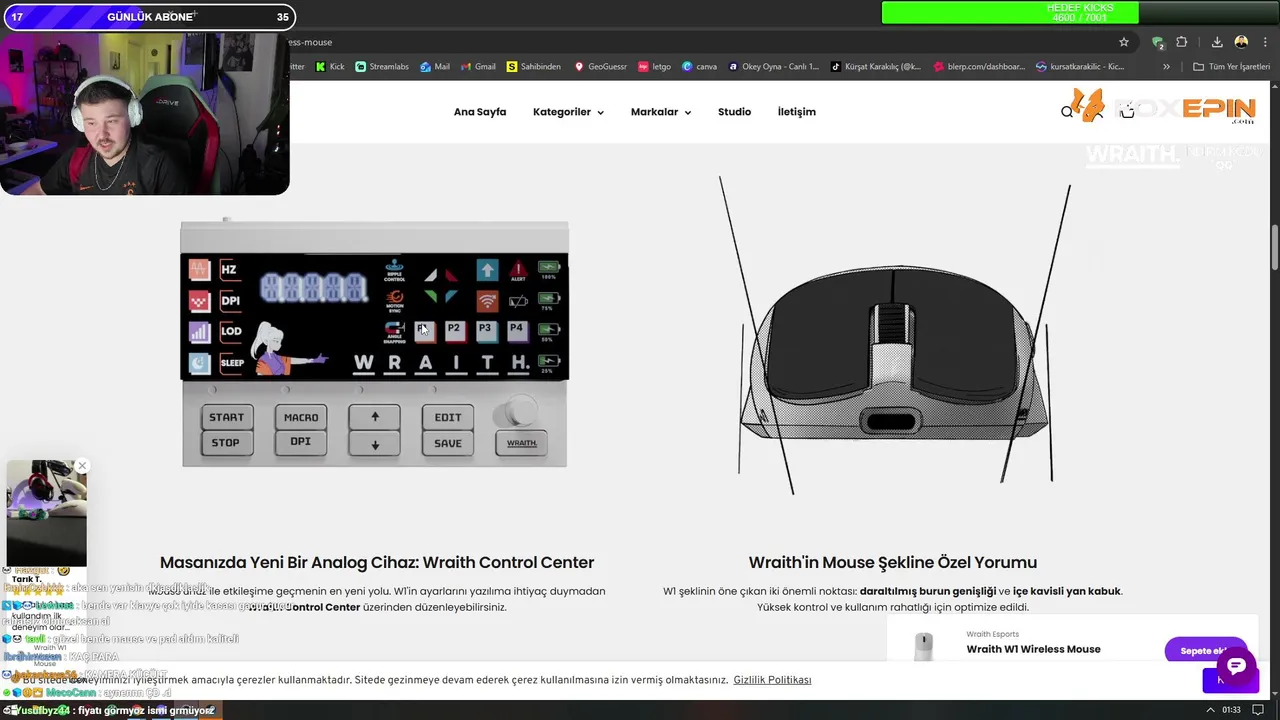This screenshot has height=720, width=1280.
Task: Open the İletişim menu item
Action: [x=797, y=112]
